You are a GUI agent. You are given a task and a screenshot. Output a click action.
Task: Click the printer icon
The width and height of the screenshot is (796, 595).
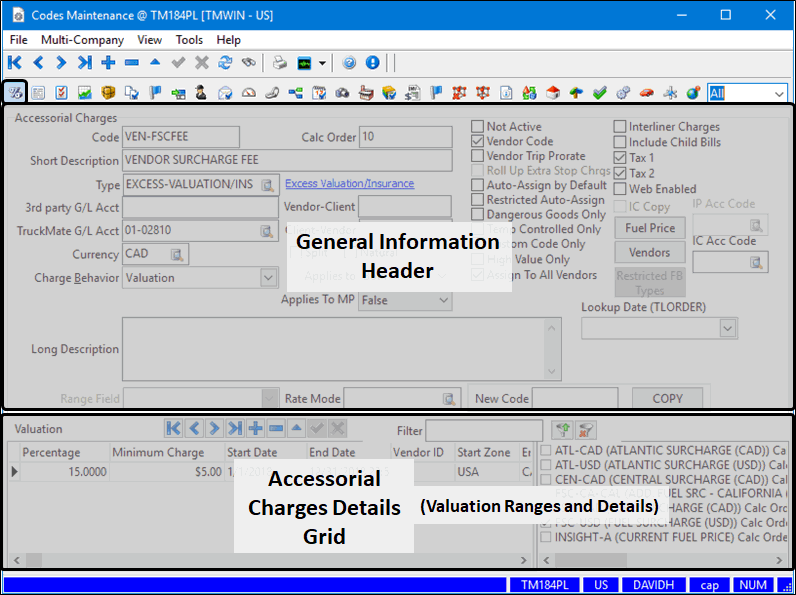(280, 63)
